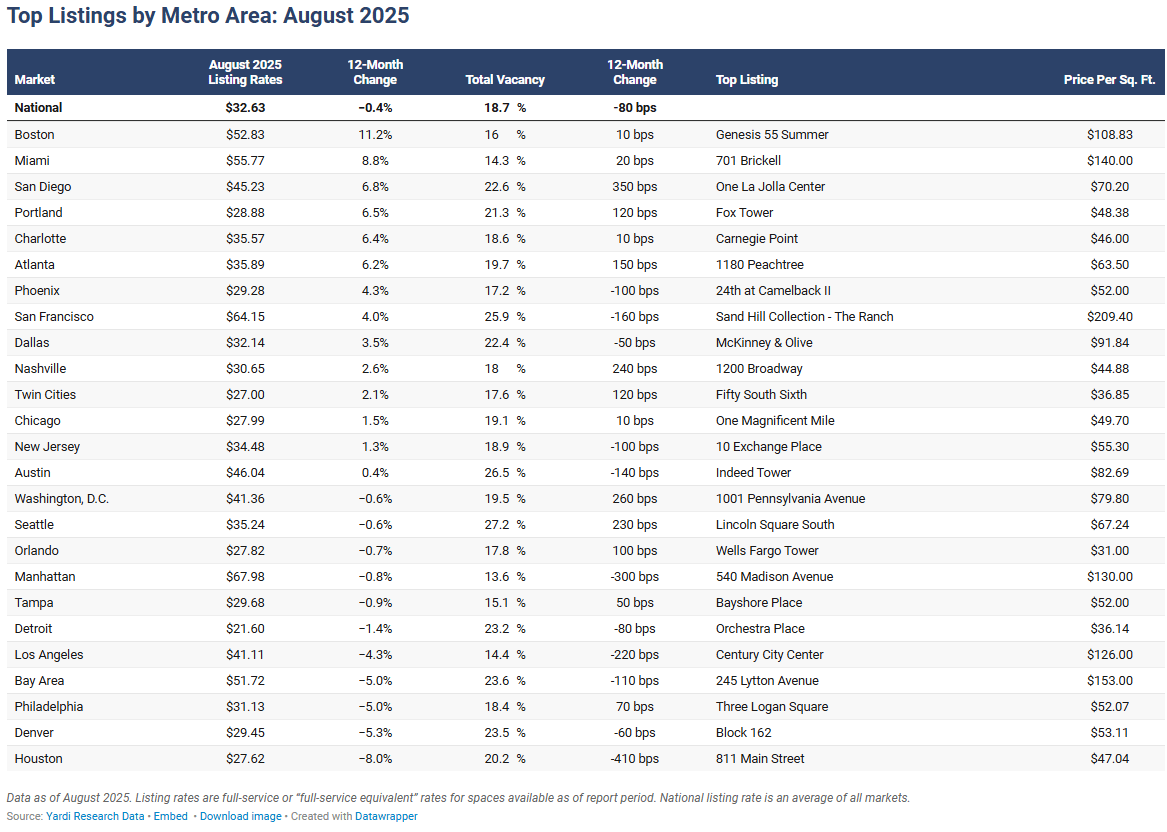The height and width of the screenshot is (832, 1167).
Task: Select Sand Hill Collection - The Ranch listing
Action: [x=804, y=317]
